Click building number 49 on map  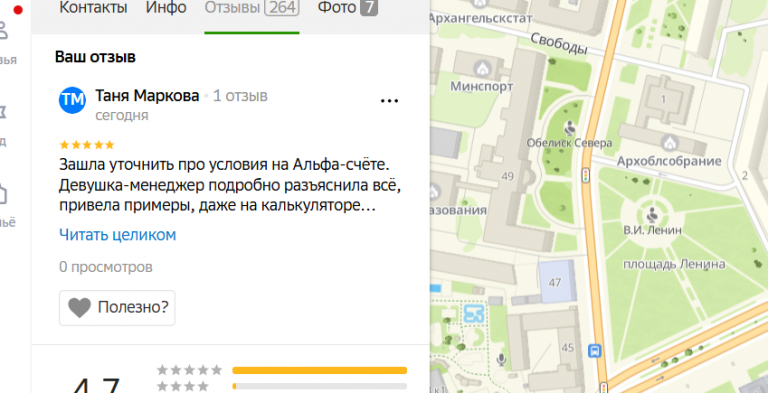pyautogui.click(x=508, y=176)
